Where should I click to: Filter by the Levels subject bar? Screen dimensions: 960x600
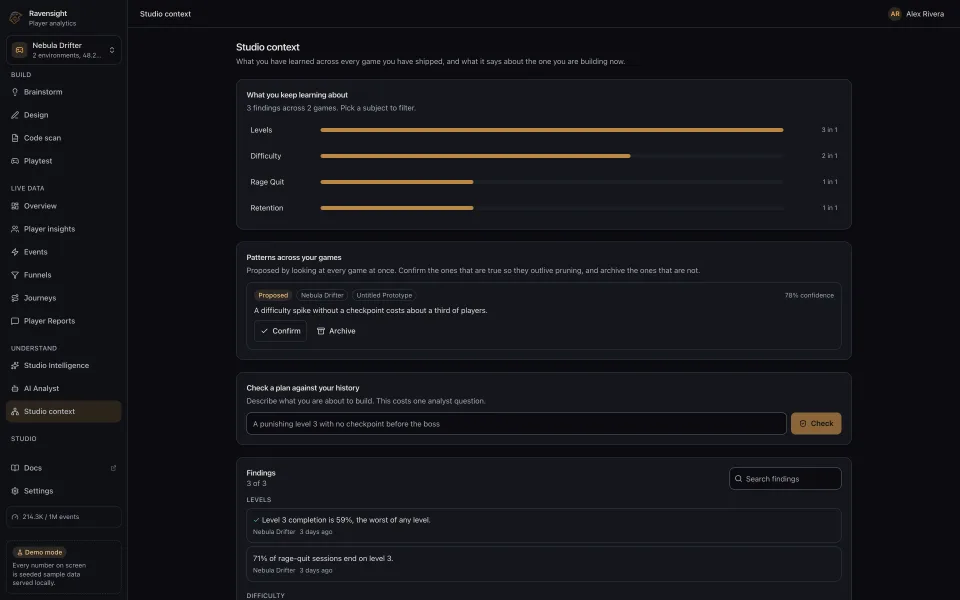click(x=544, y=130)
